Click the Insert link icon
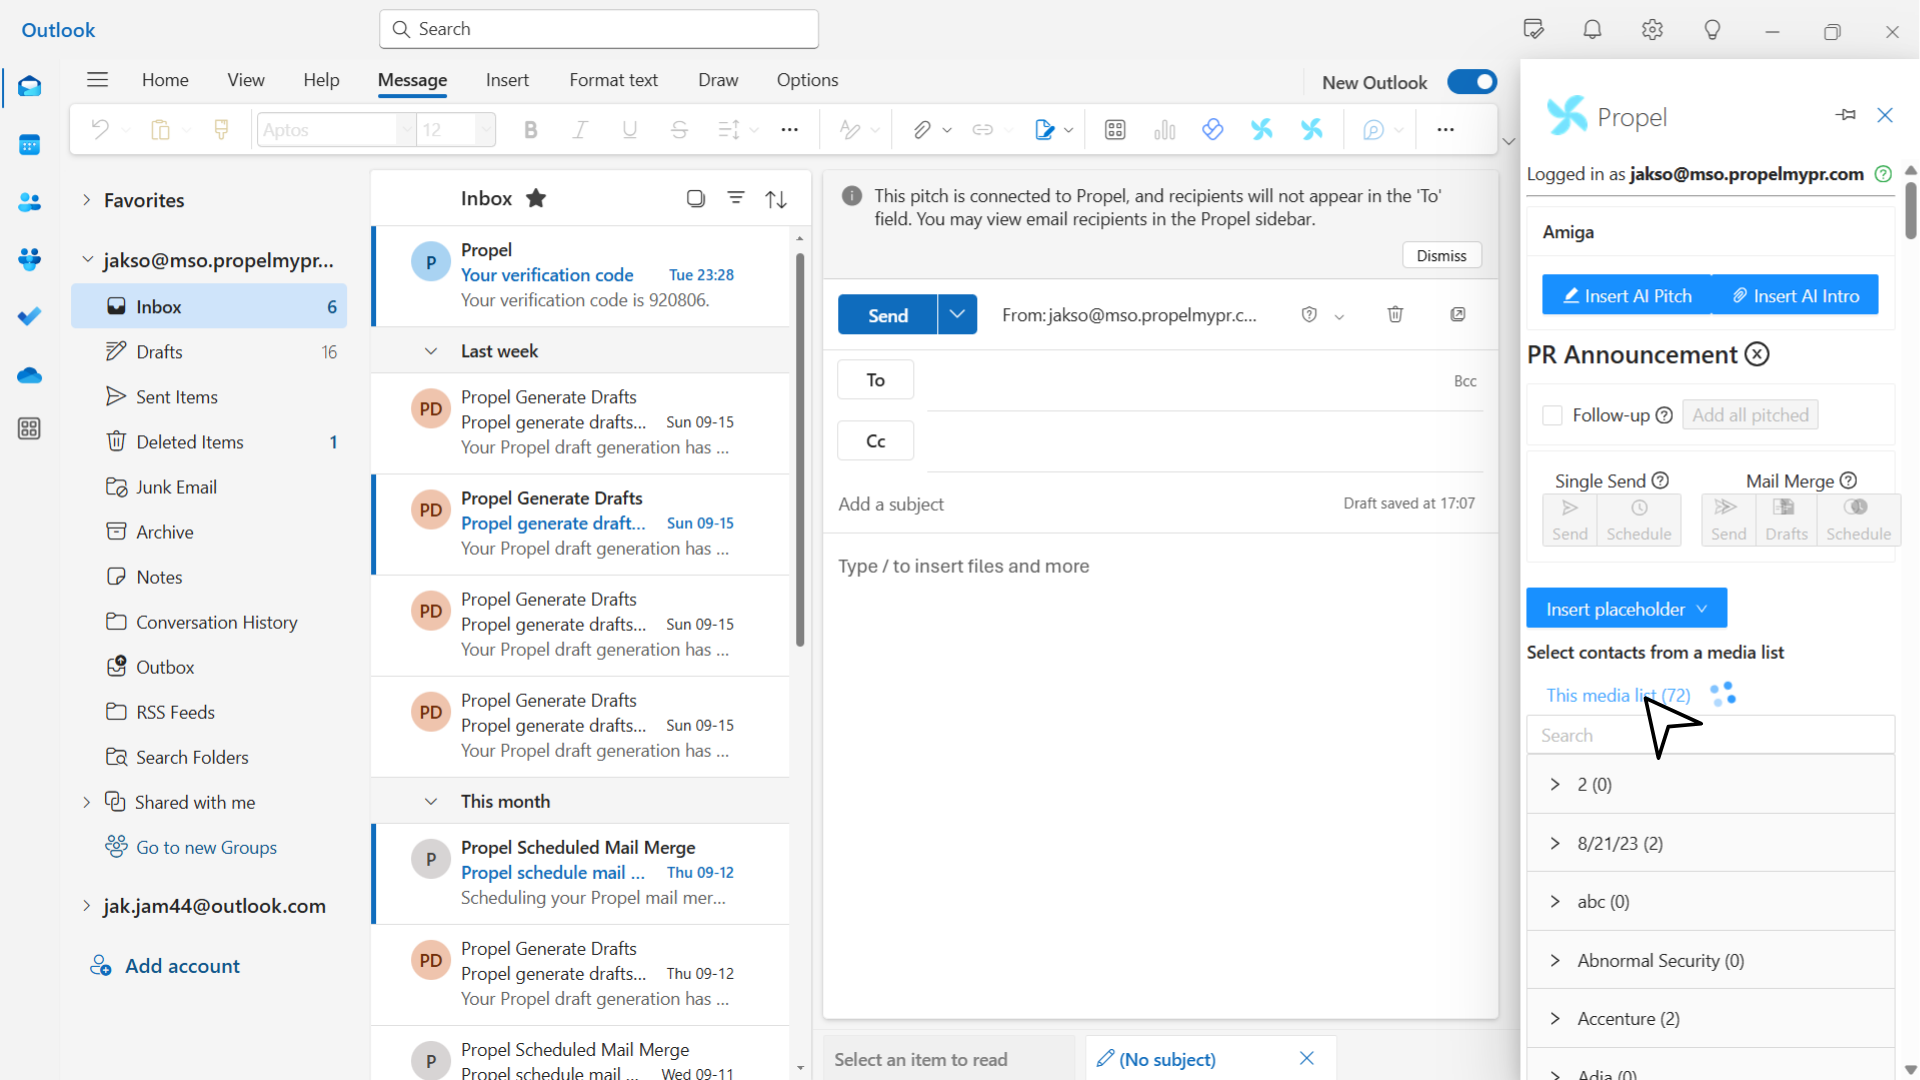Screen dimensions: 1920x1080 tap(983, 130)
